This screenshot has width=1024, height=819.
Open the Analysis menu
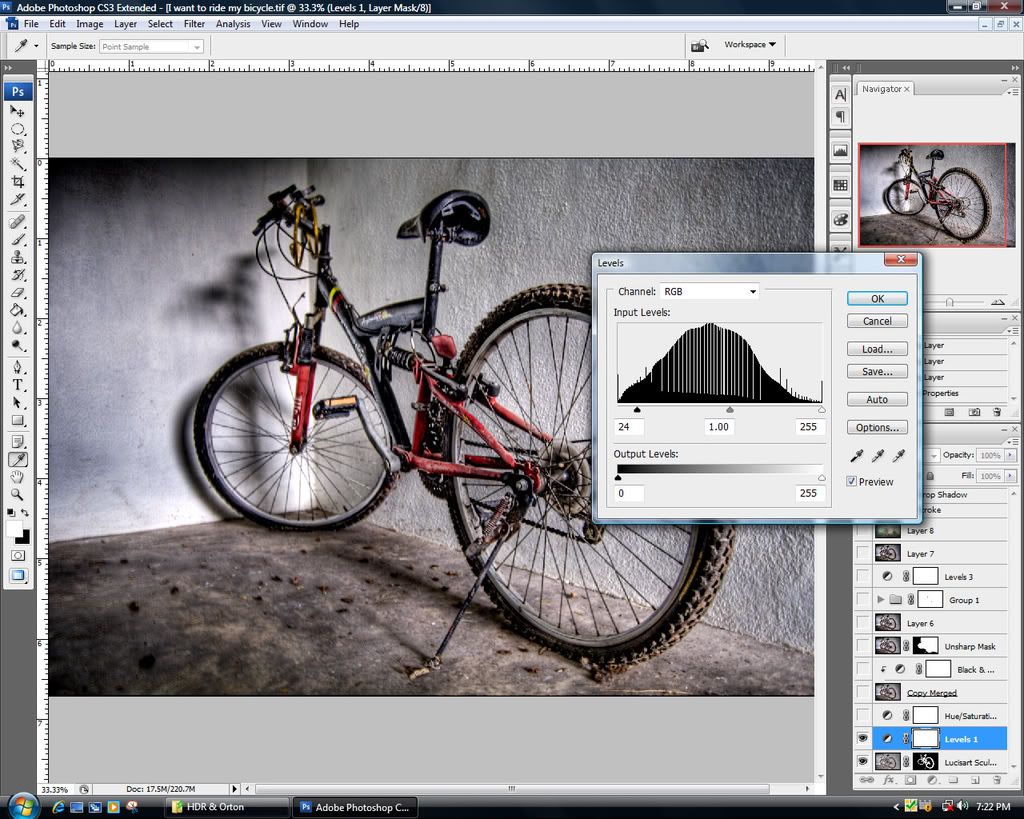233,24
